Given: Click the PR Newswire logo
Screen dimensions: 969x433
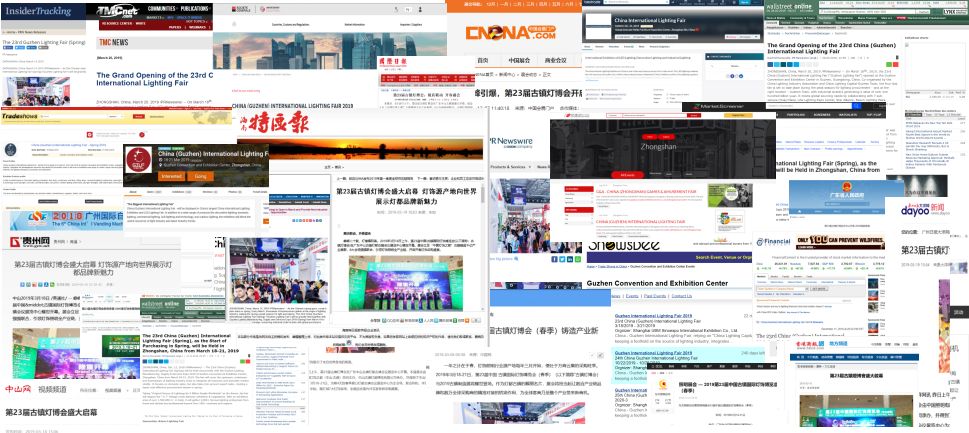Looking at the screenshot, I should pos(510,141).
